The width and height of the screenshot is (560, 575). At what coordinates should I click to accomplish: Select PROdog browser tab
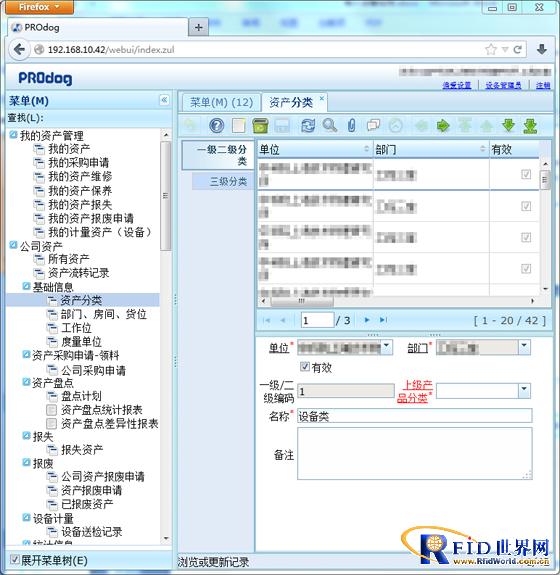98,28
